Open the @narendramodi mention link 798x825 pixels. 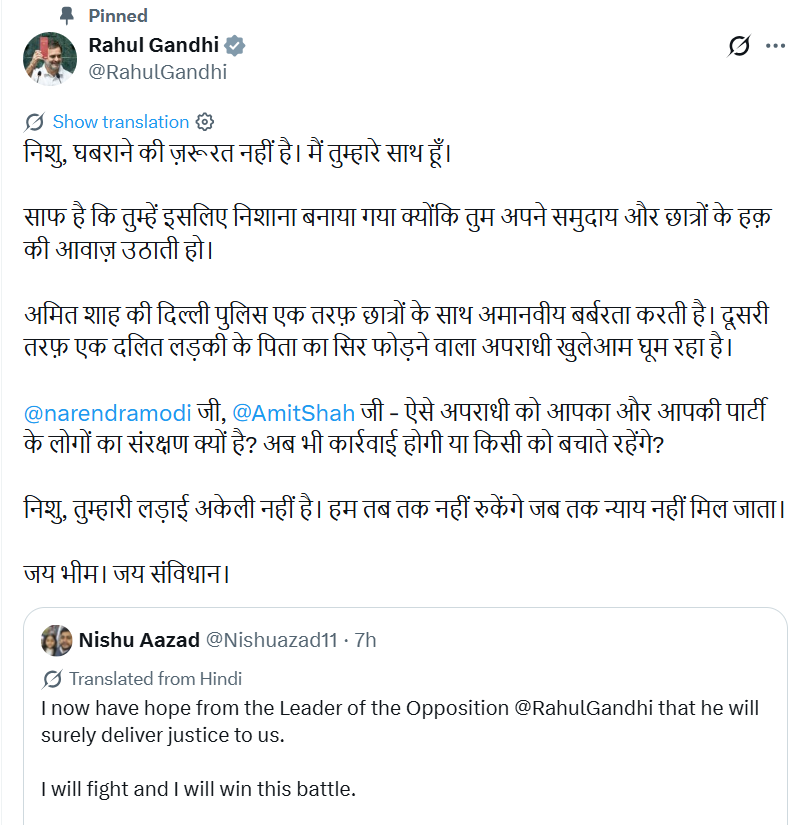pos(107,413)
